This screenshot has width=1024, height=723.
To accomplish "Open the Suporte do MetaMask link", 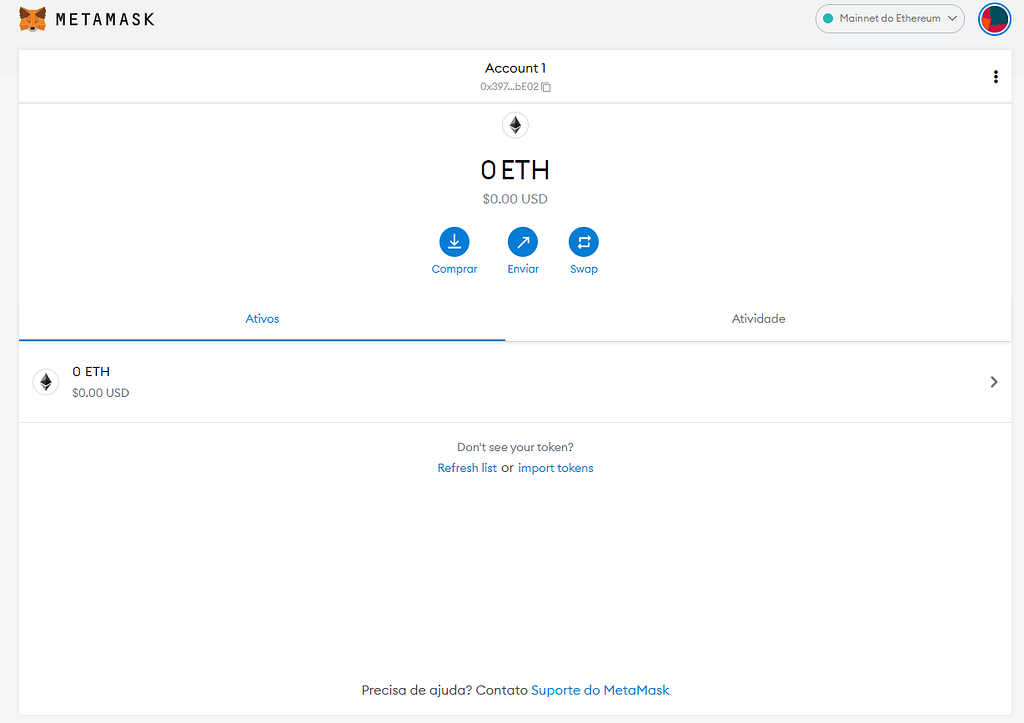I will (600, 690).
